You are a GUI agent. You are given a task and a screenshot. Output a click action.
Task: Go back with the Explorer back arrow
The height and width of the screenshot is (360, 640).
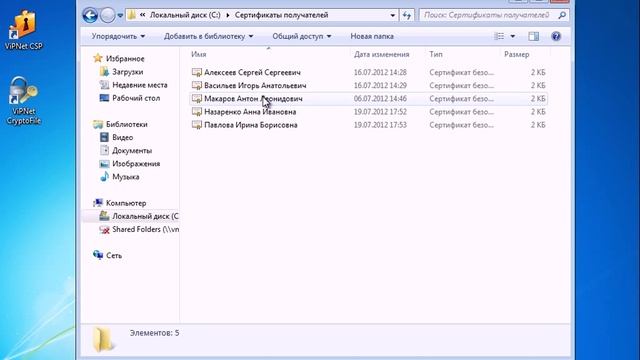click(x=90, y=16)
